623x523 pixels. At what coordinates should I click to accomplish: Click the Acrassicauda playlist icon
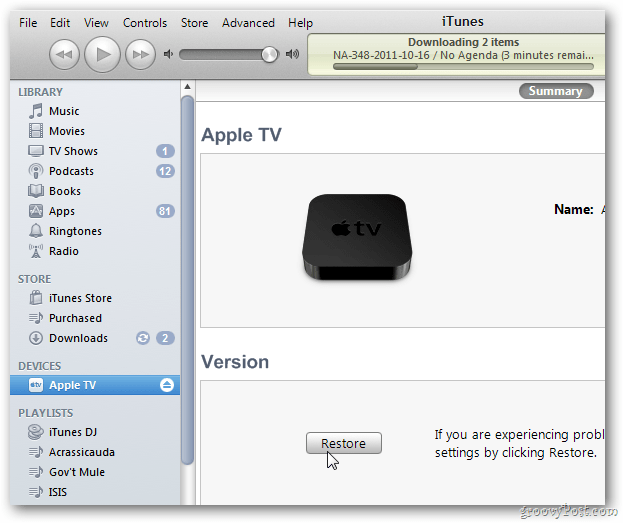point(36,452)
